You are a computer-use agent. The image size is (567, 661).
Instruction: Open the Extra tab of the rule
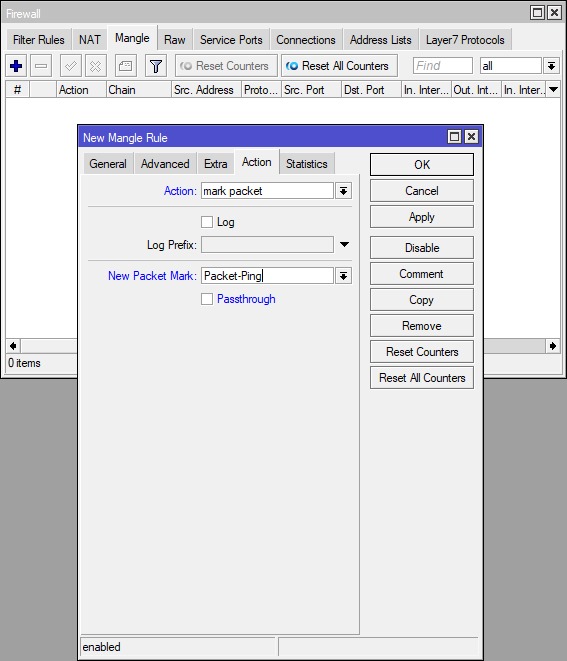tap(215, 164)
